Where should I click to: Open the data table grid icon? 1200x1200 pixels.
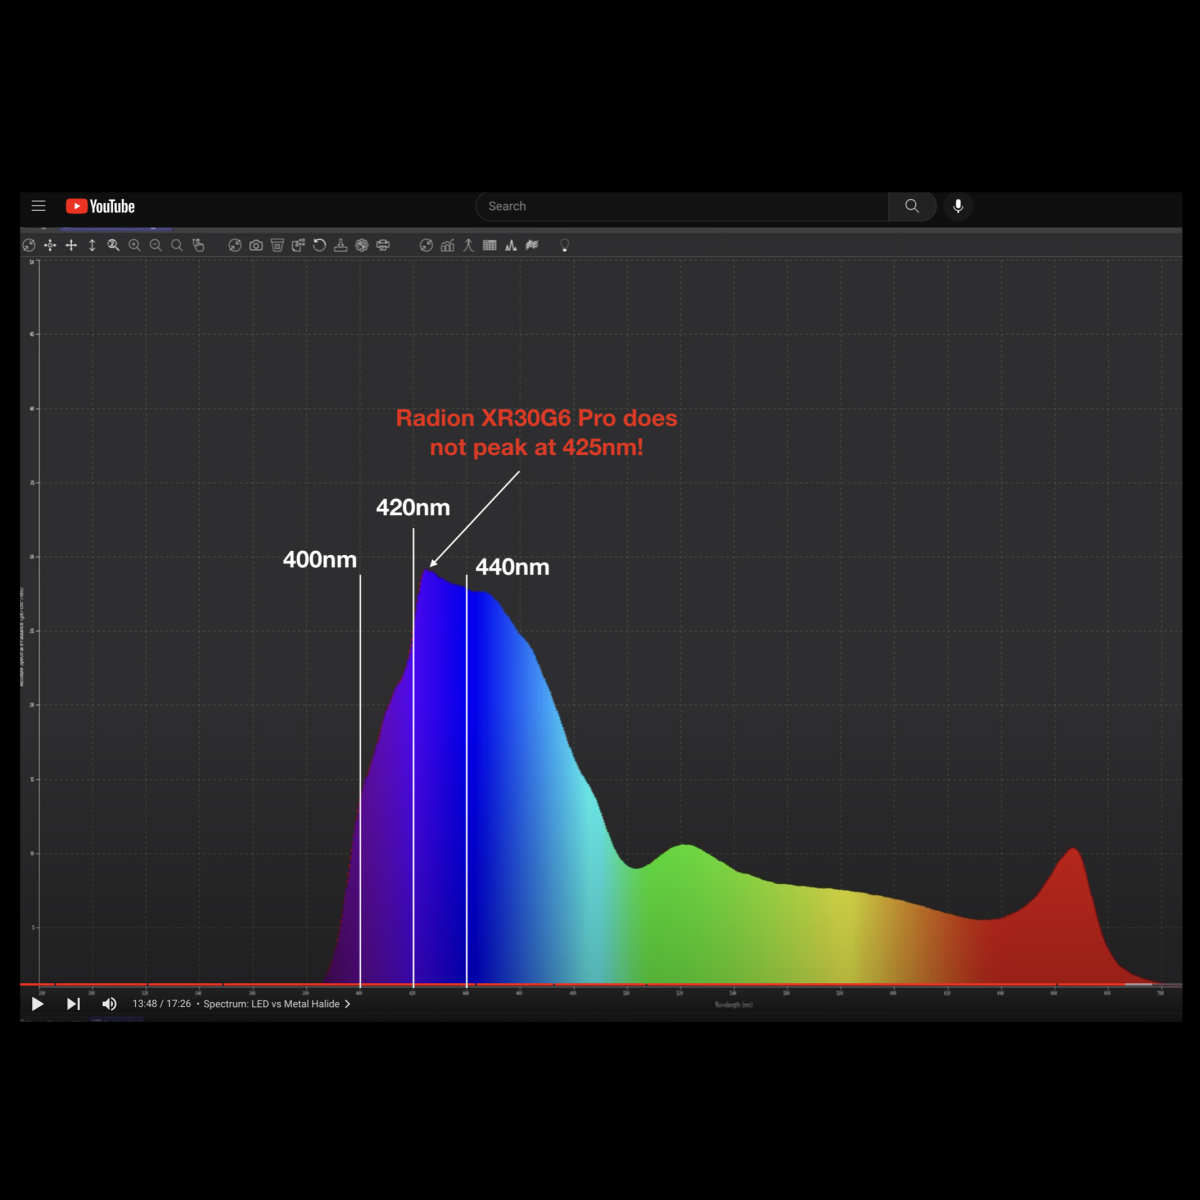click(x=489, y=245)
